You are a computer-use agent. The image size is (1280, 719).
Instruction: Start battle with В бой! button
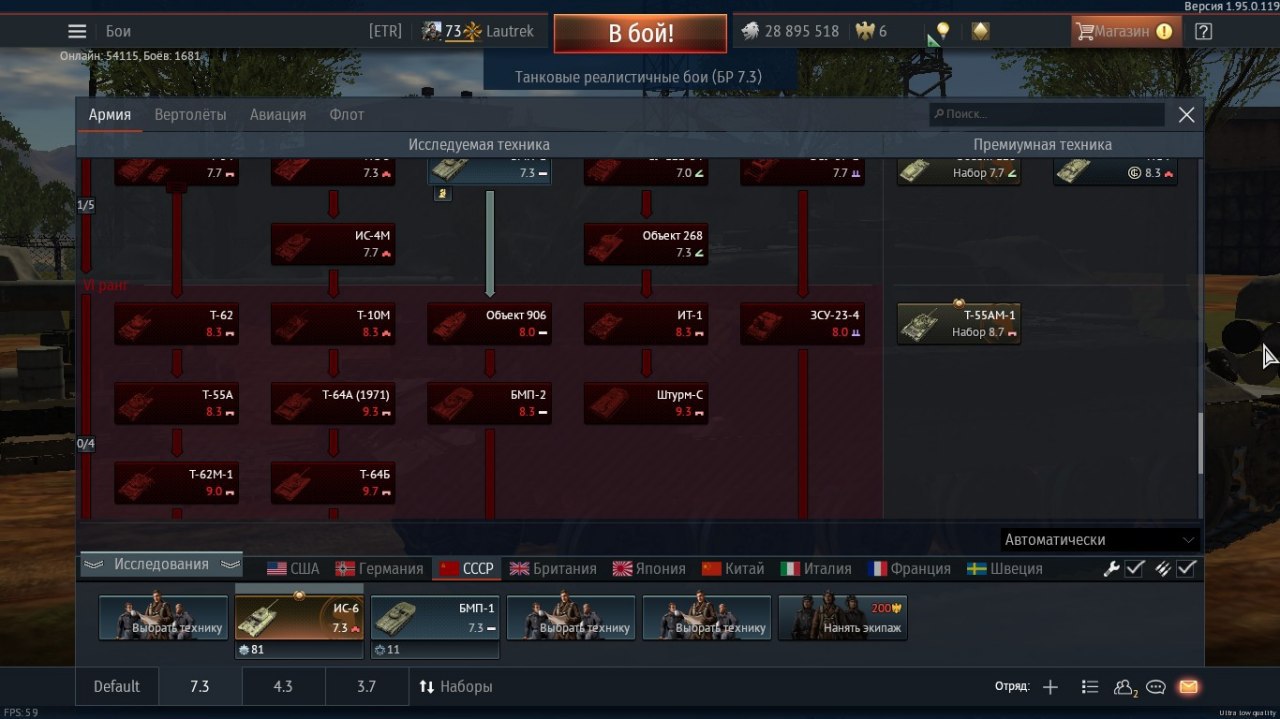pyautogui.click(x=641, y=33)
